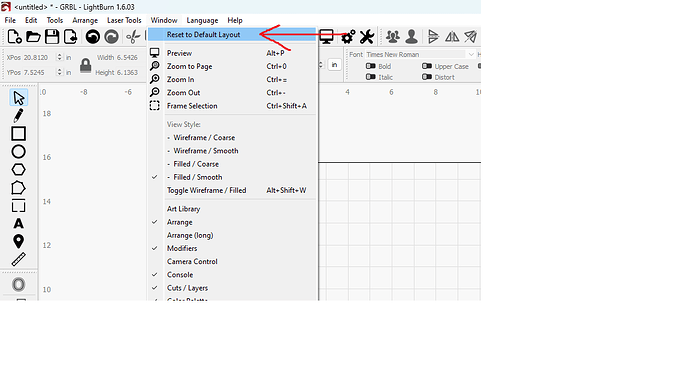This screenshot has height=388, width=690.
Task: Select Filled / Coarse view style
Action: 232,164
